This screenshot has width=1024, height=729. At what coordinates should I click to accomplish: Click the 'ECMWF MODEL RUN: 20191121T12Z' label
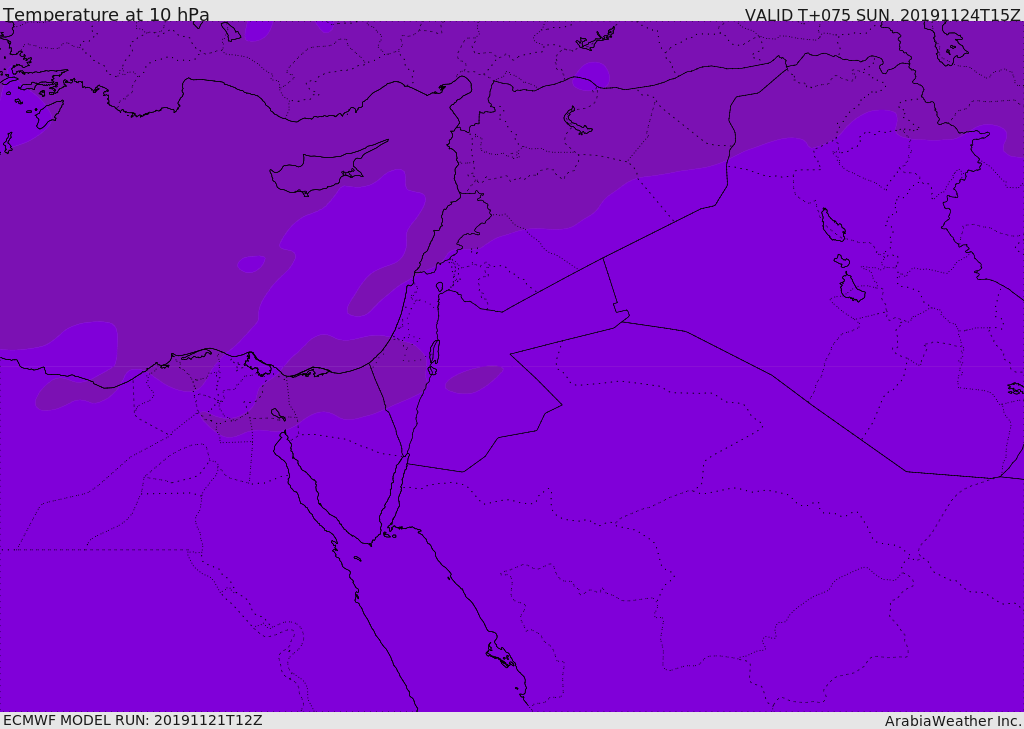point(133,720)
